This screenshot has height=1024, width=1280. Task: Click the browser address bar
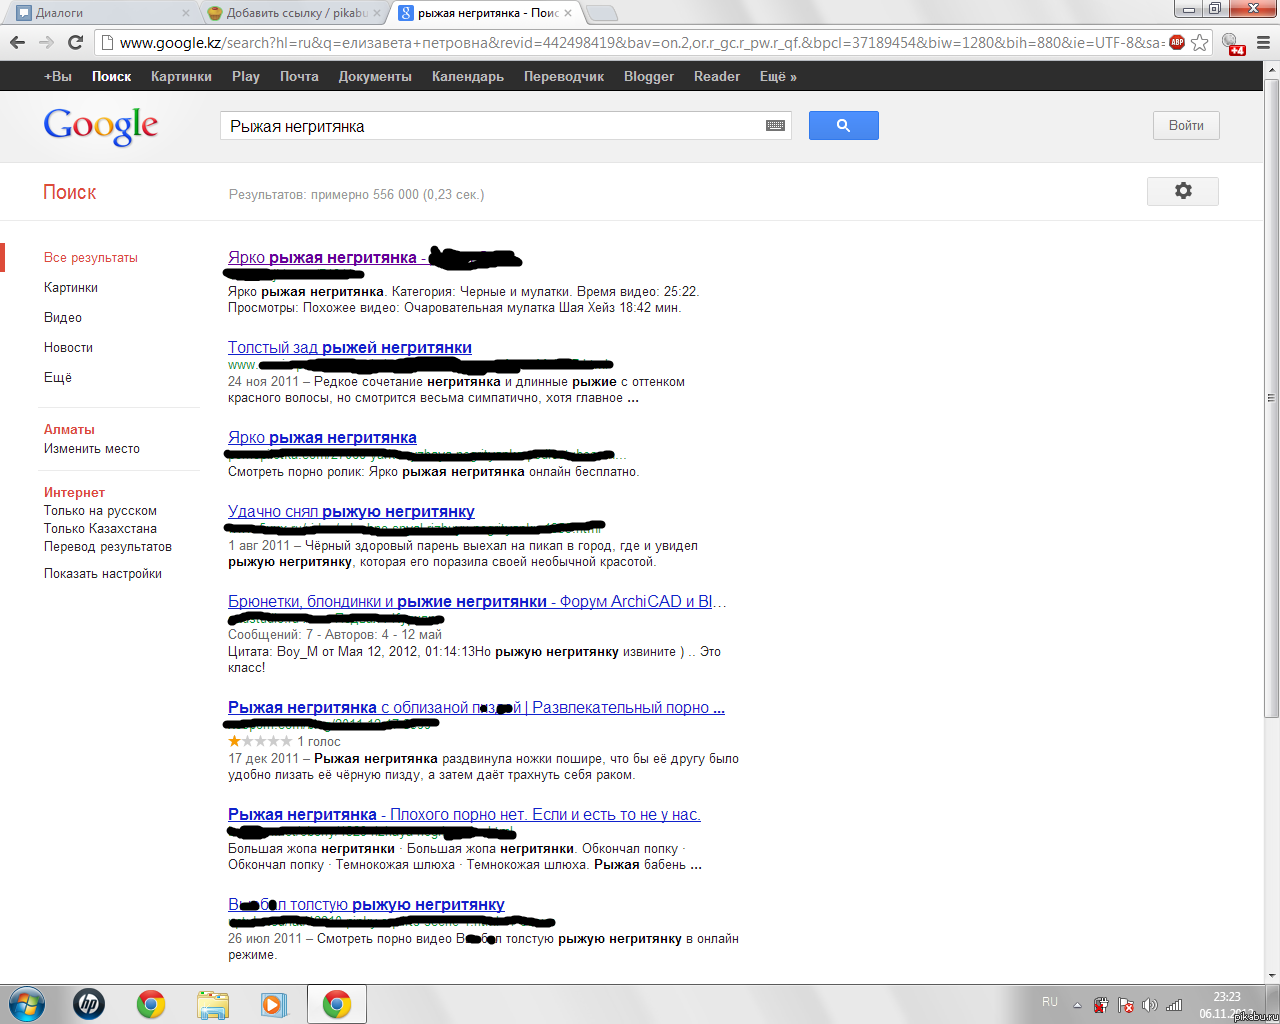pyautogui.click(x=640, y=42)
